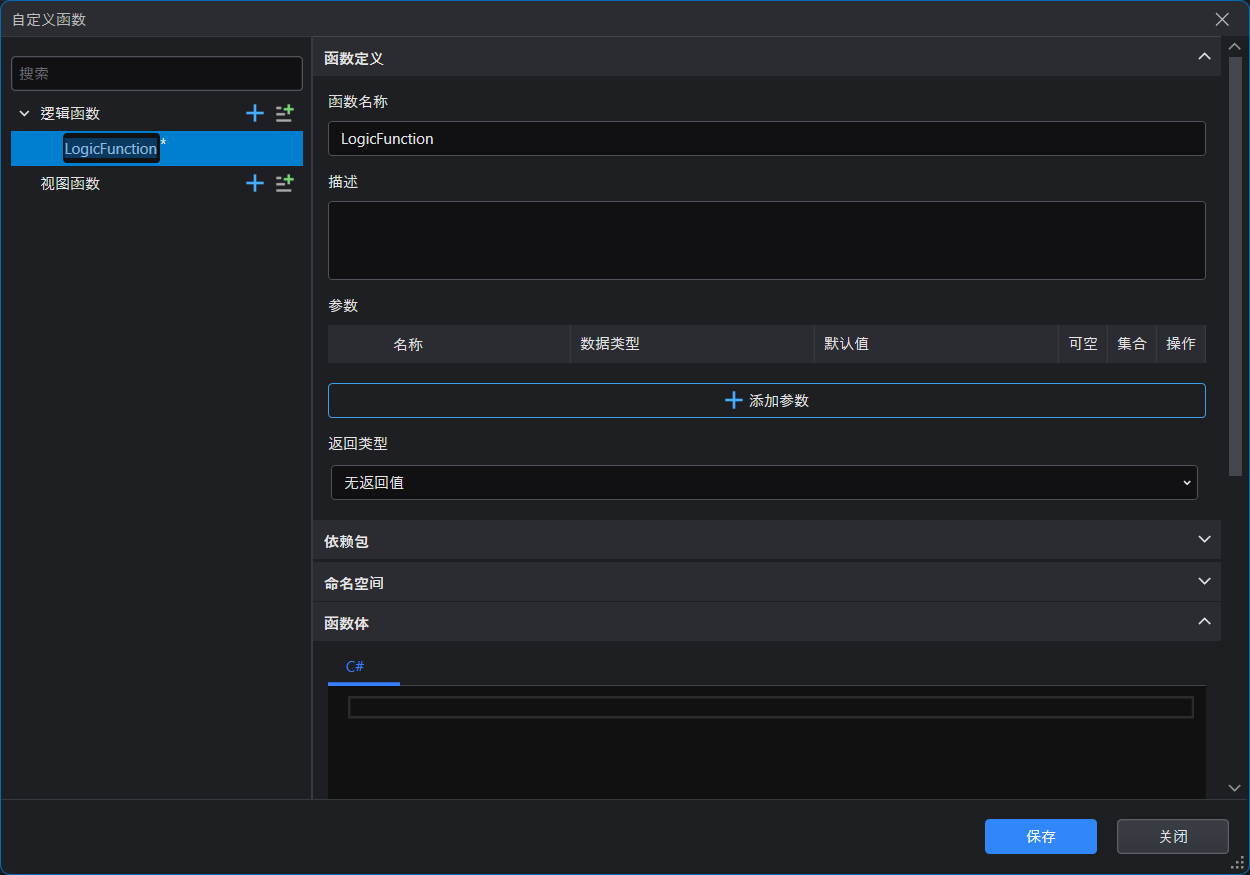Collapse the 函数定义 section
1250x875 pixels.
point(1204,57)
